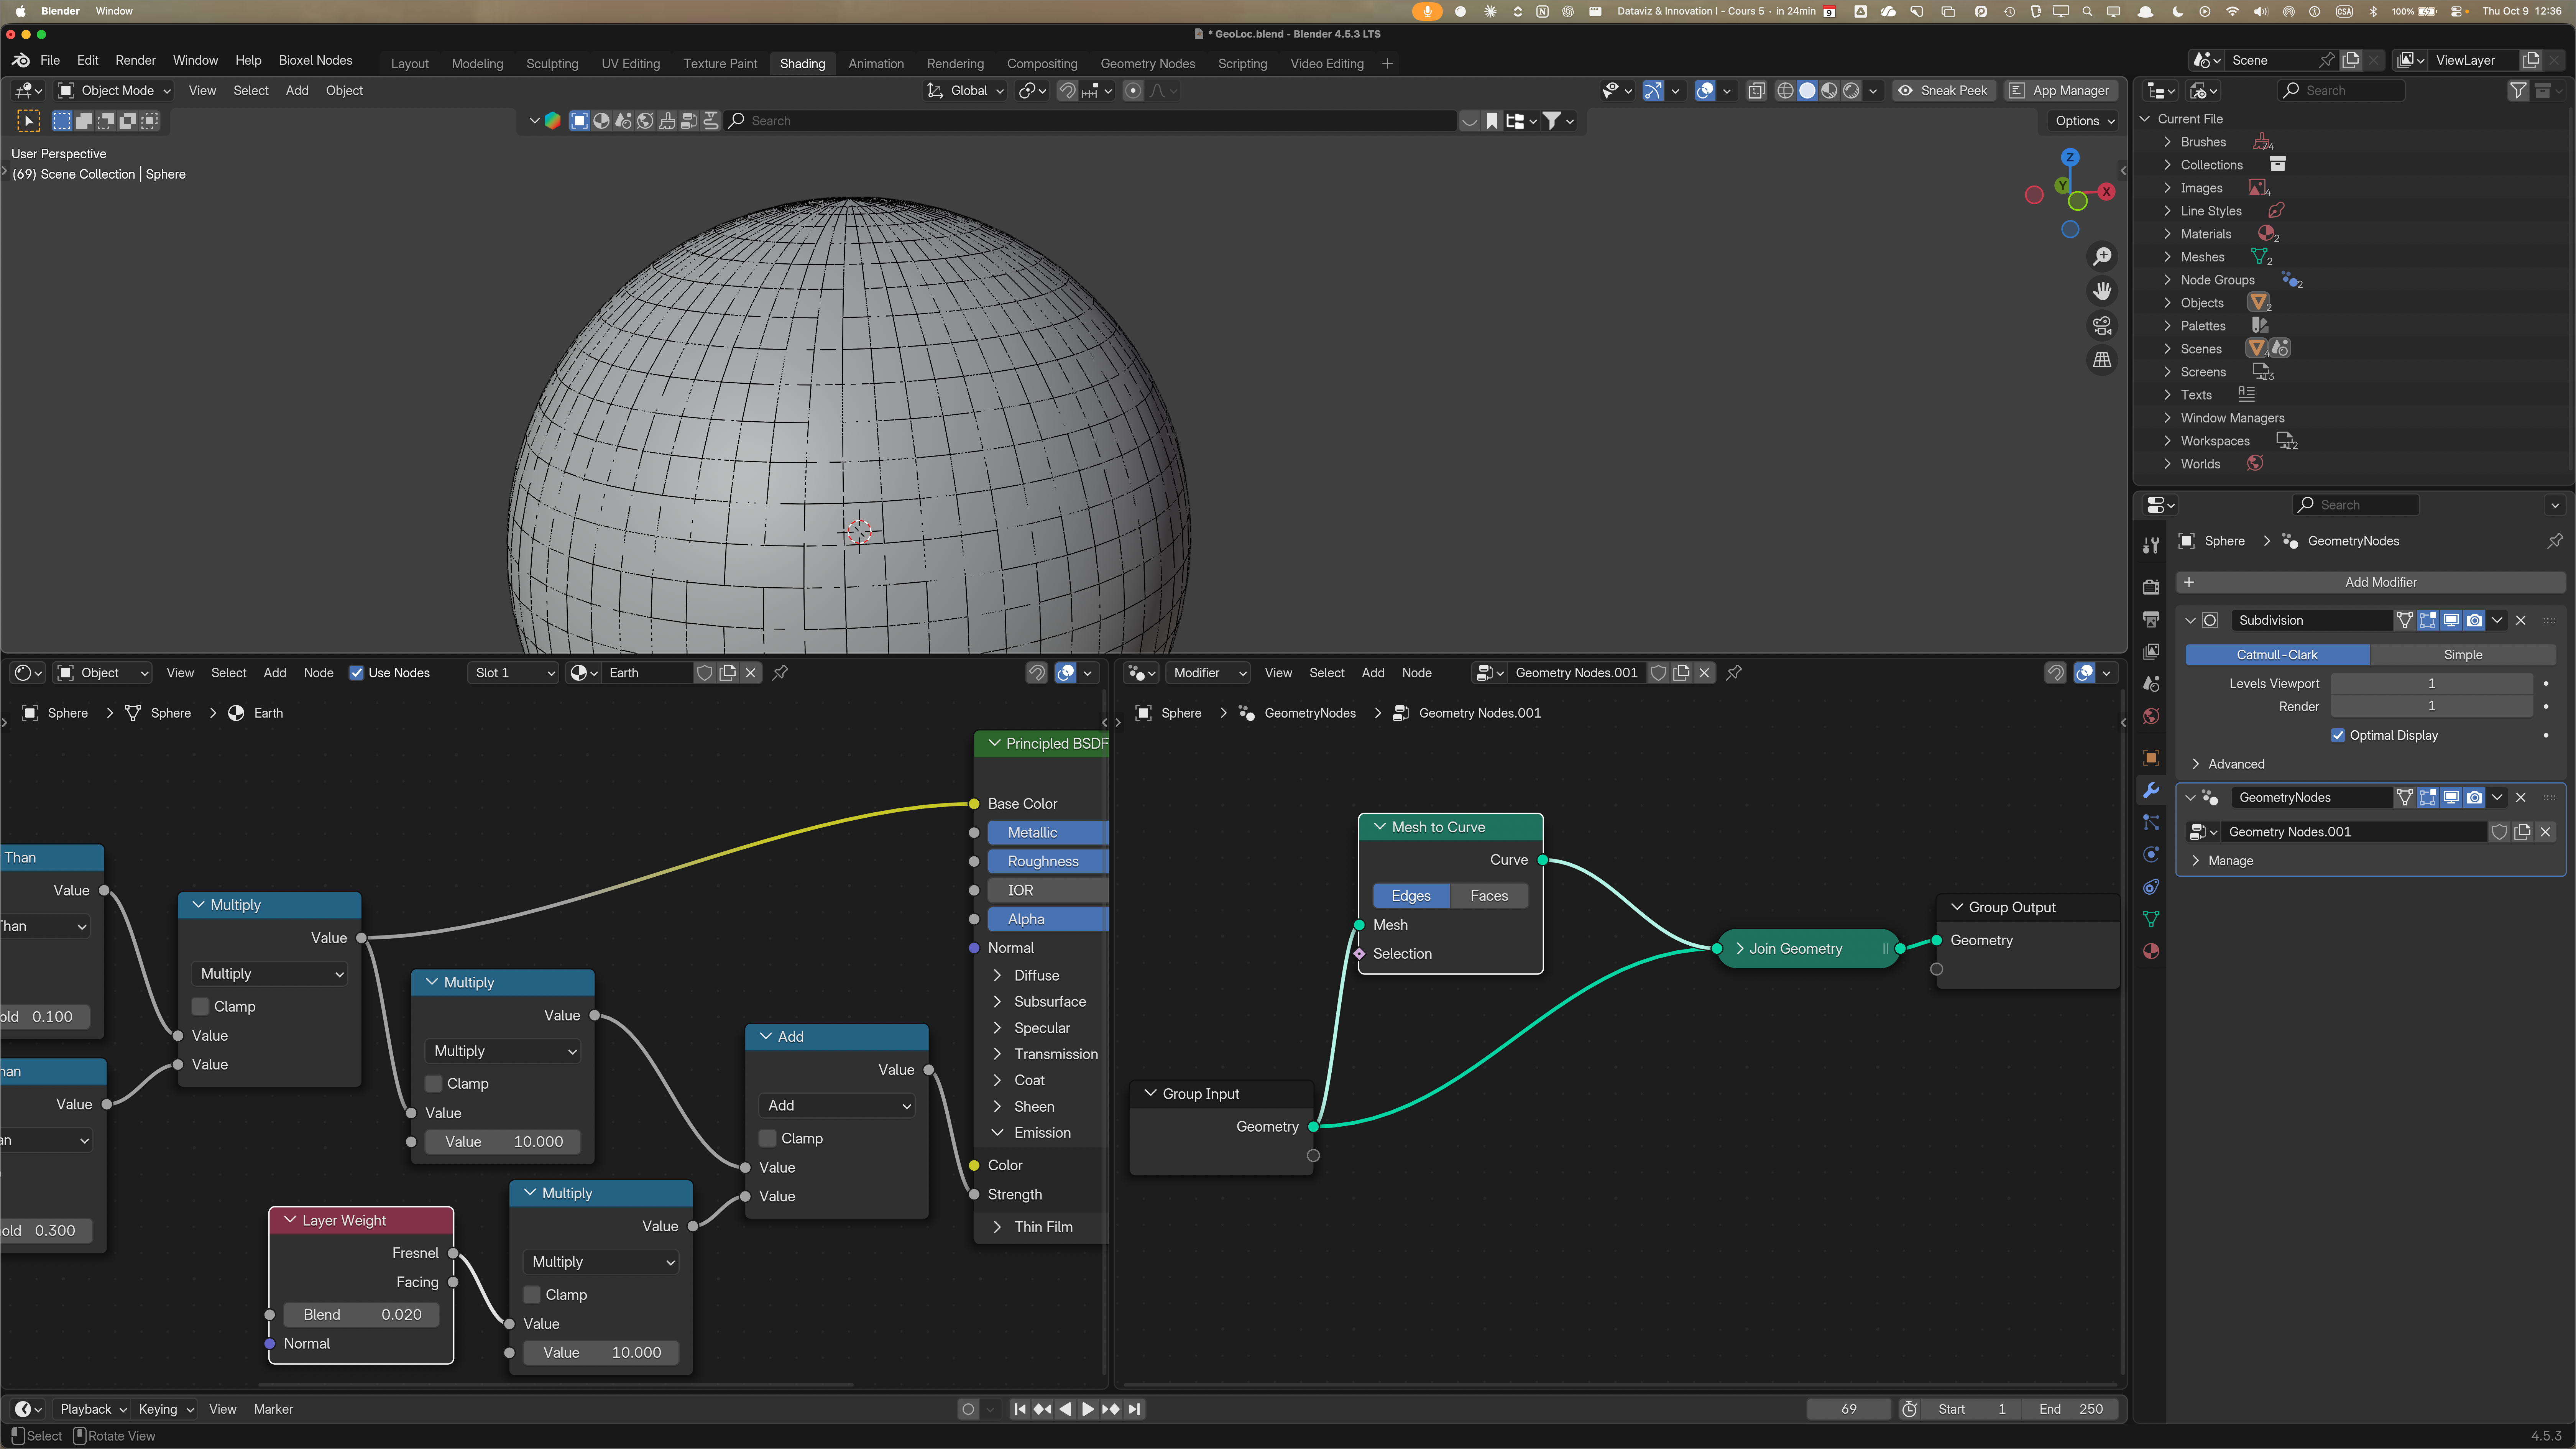Click the zoom magnifier icon in the 3D viewport
Viewport: 2576px width, 1449px height.
[x=2102, y=257]
